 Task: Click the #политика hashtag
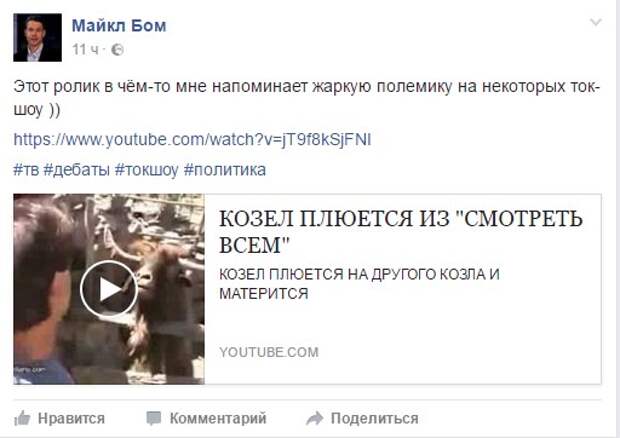225,170
